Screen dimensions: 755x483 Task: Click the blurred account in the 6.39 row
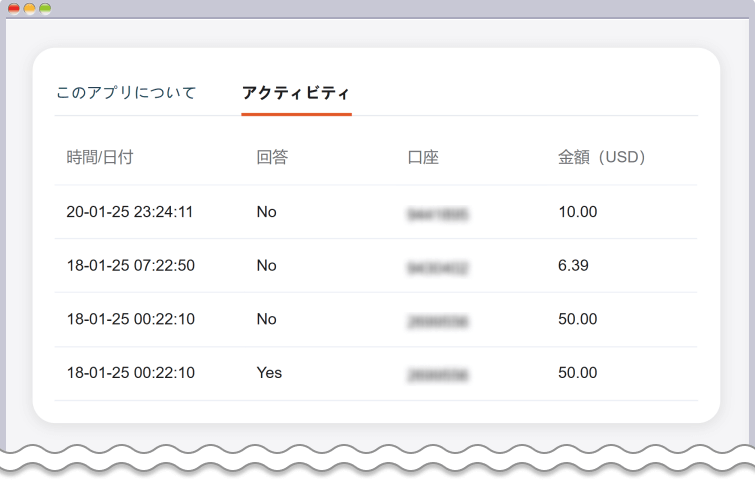click(x=438, y=267)
